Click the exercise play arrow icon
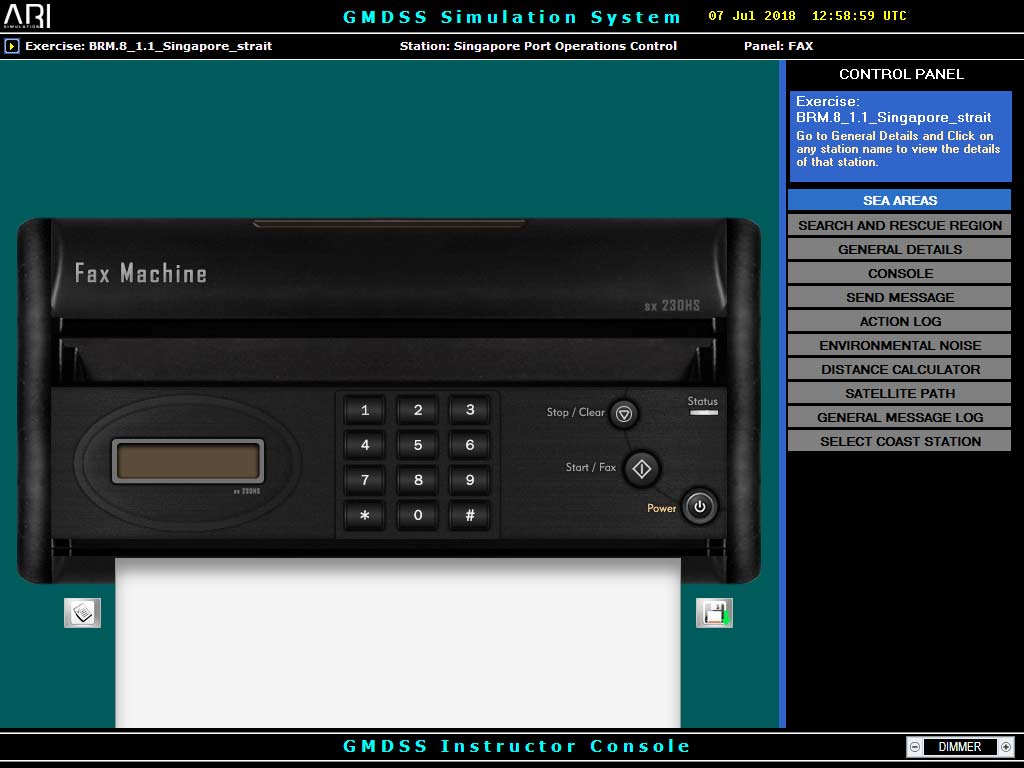 click(x=12, y=46)
